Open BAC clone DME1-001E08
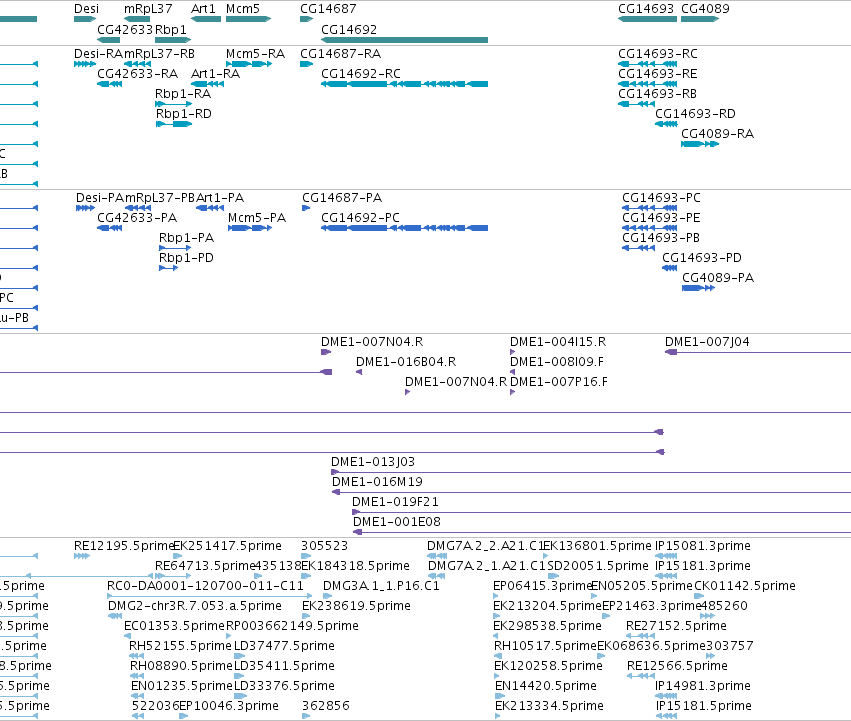The image size is (851, 721). [602, 532]
